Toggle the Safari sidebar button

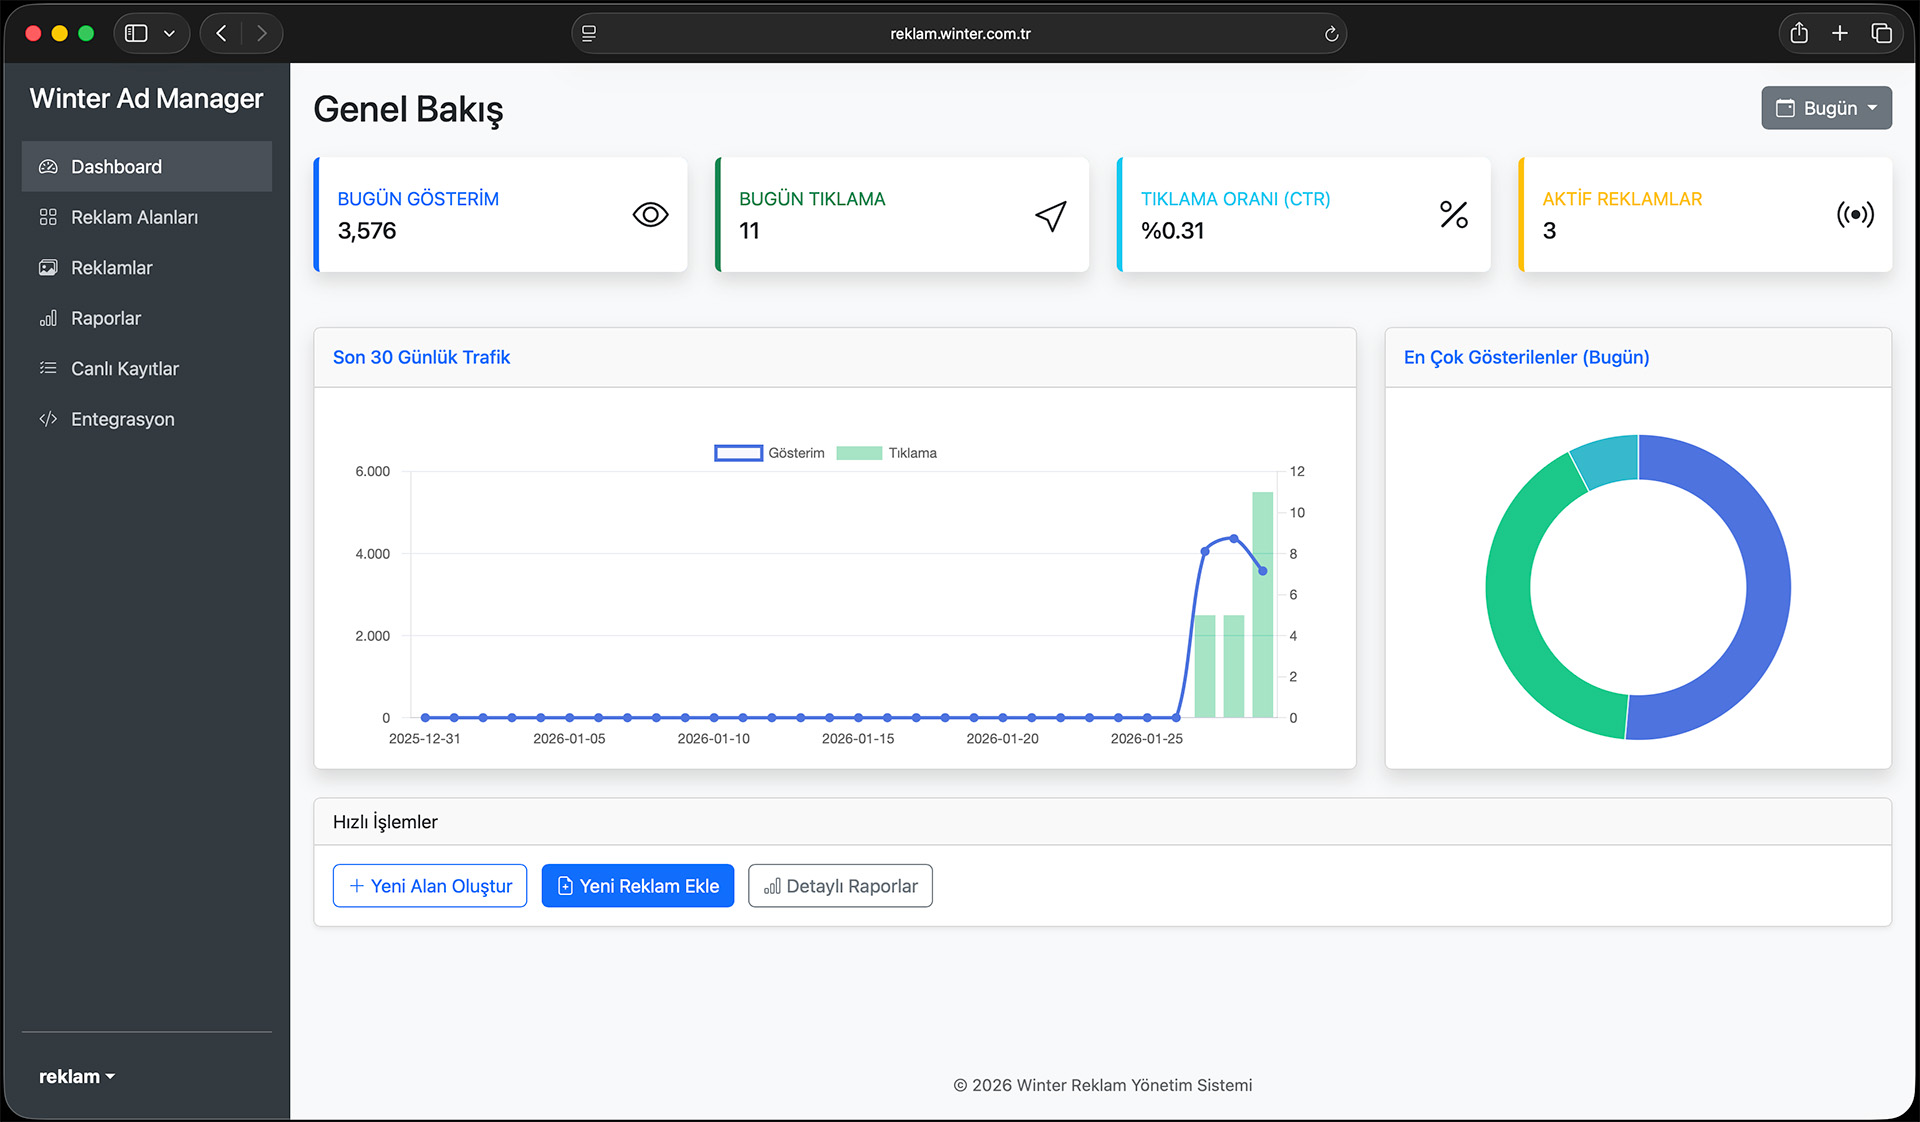tap(137, 33)
